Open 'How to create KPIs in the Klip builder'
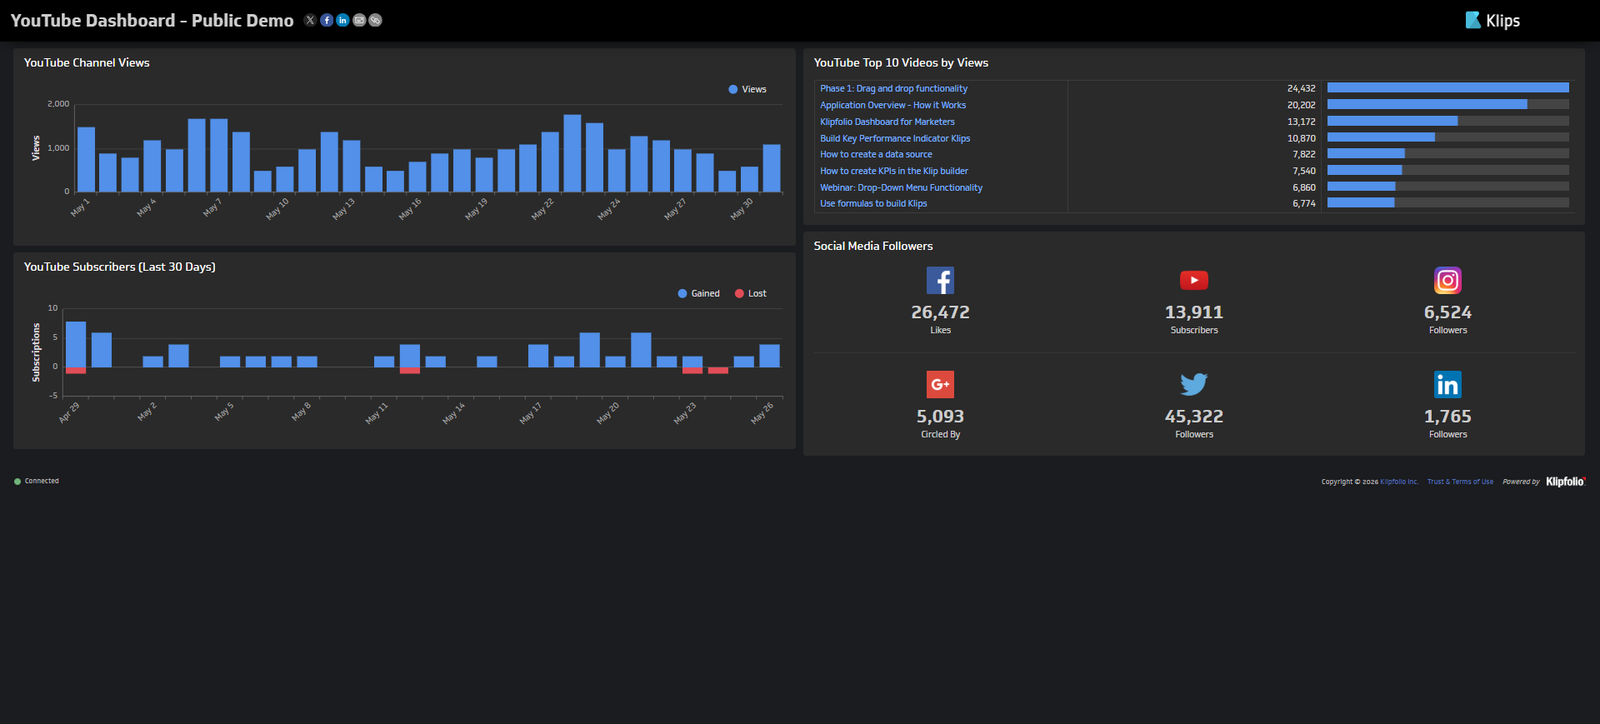The width and height of the screenshot is (1600, 724). (894, 171)
